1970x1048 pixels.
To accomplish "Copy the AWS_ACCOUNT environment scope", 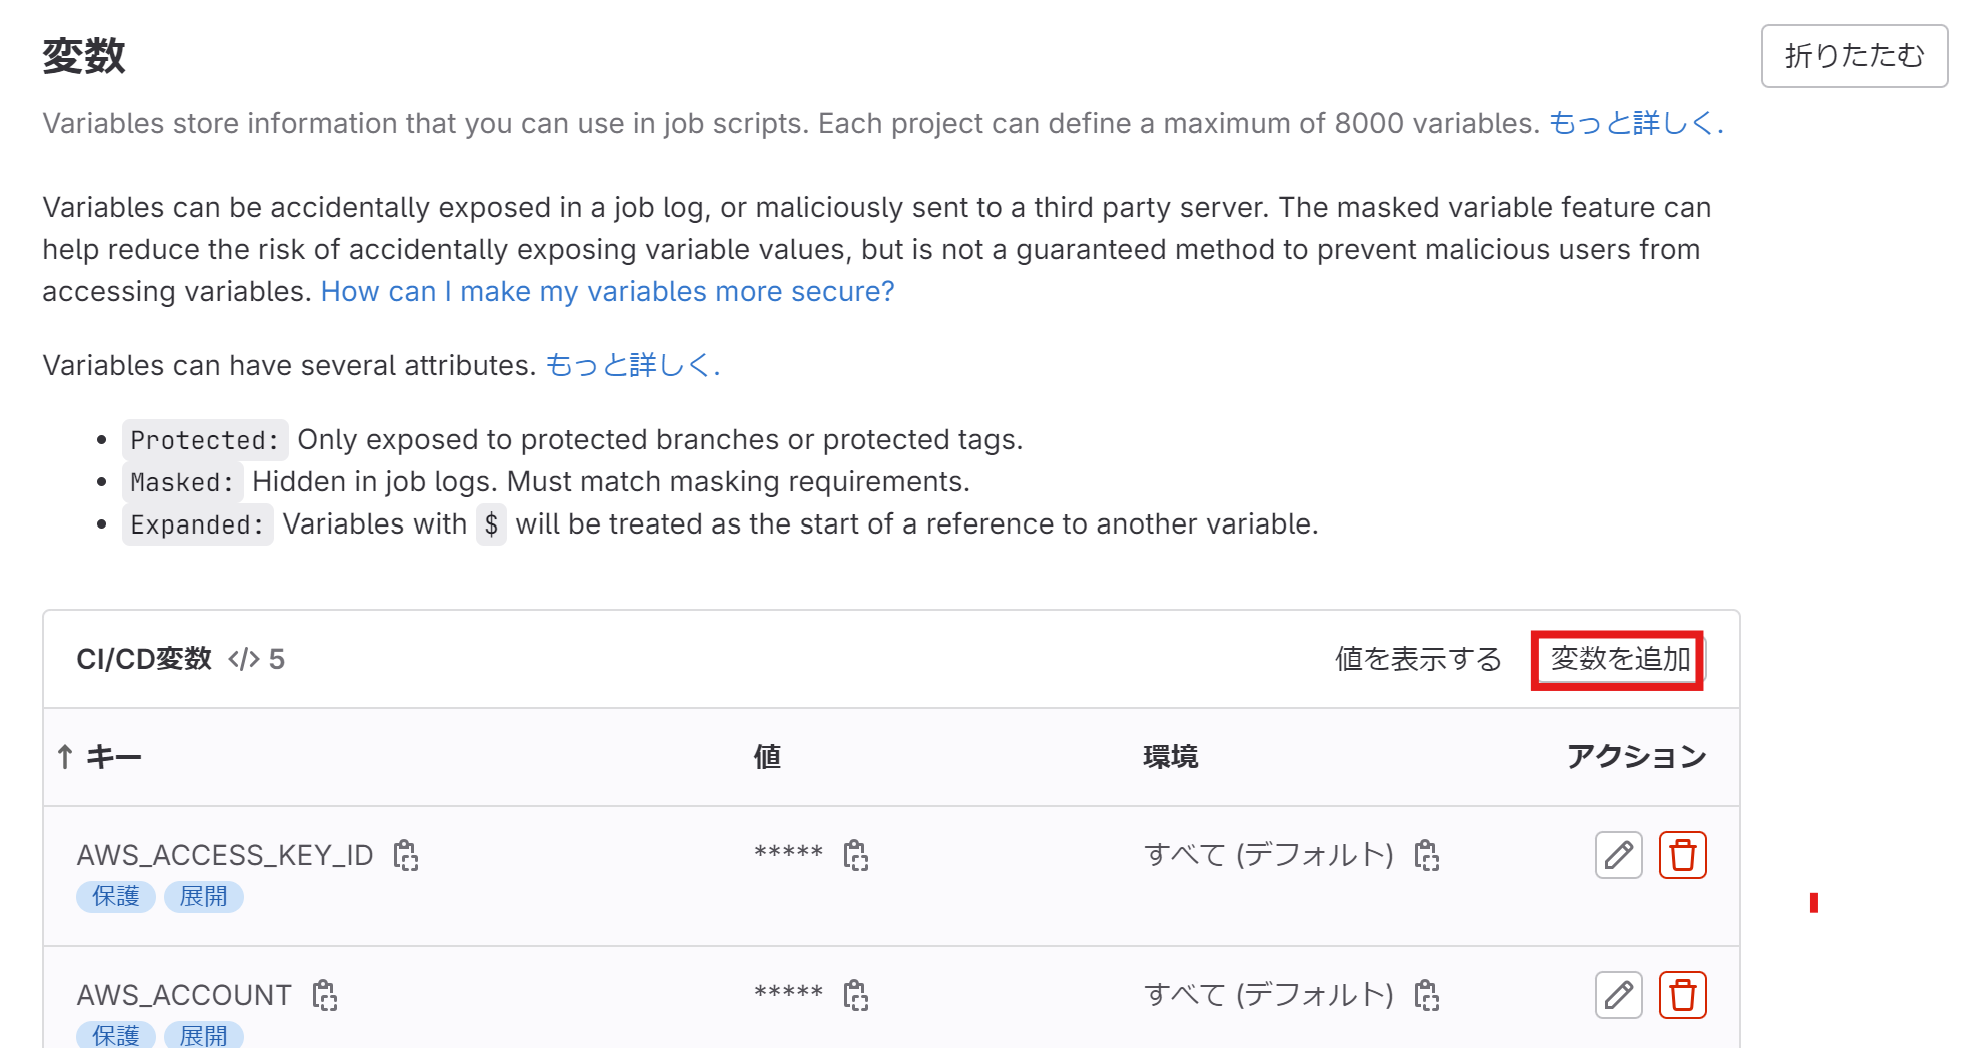I will (x=1427, y=995).
